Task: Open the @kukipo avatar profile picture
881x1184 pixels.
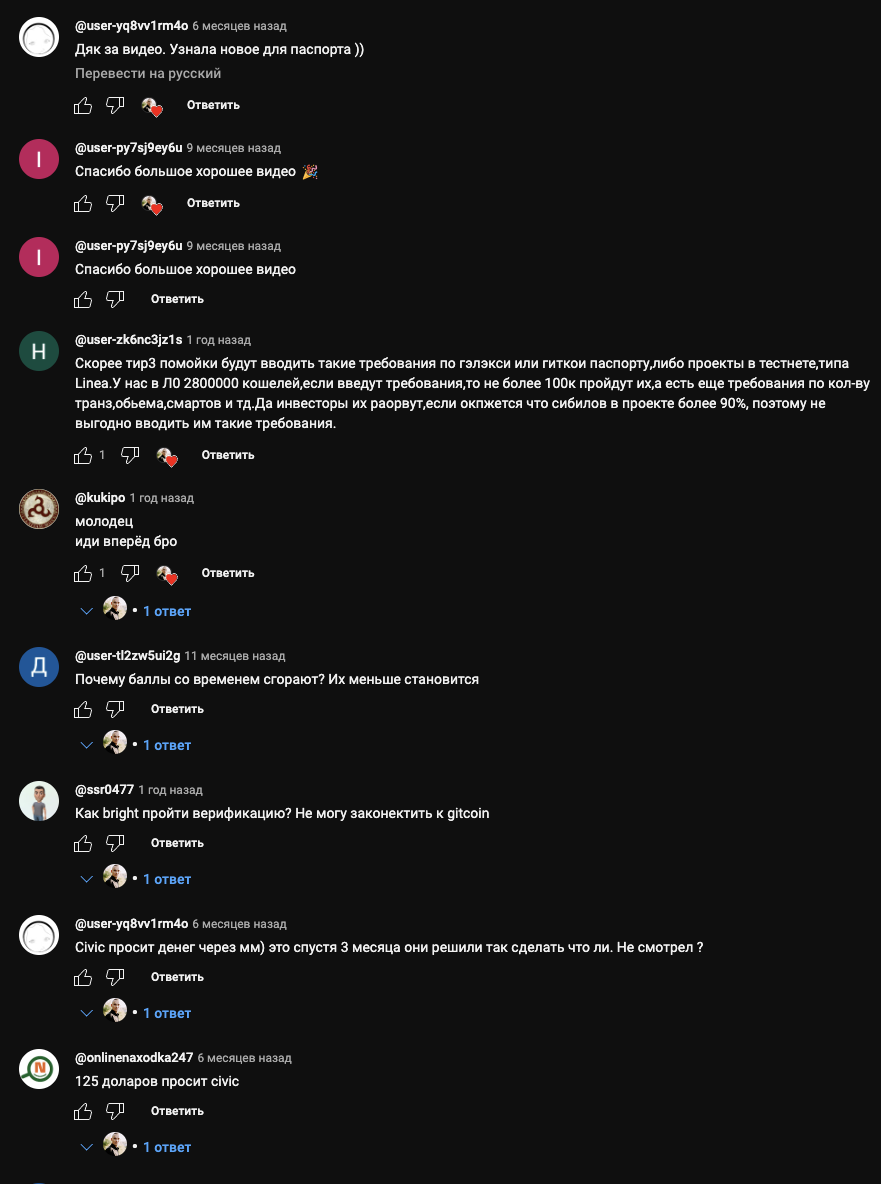Action: coord(39,509)
